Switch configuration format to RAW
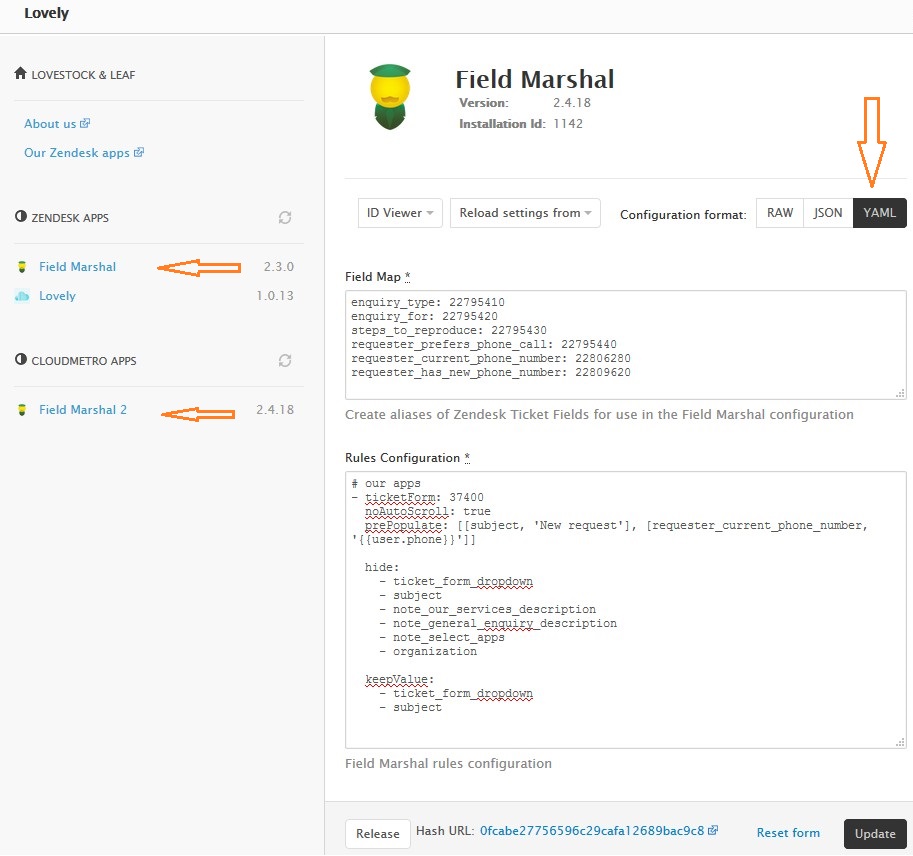 (x=780, y=213)
